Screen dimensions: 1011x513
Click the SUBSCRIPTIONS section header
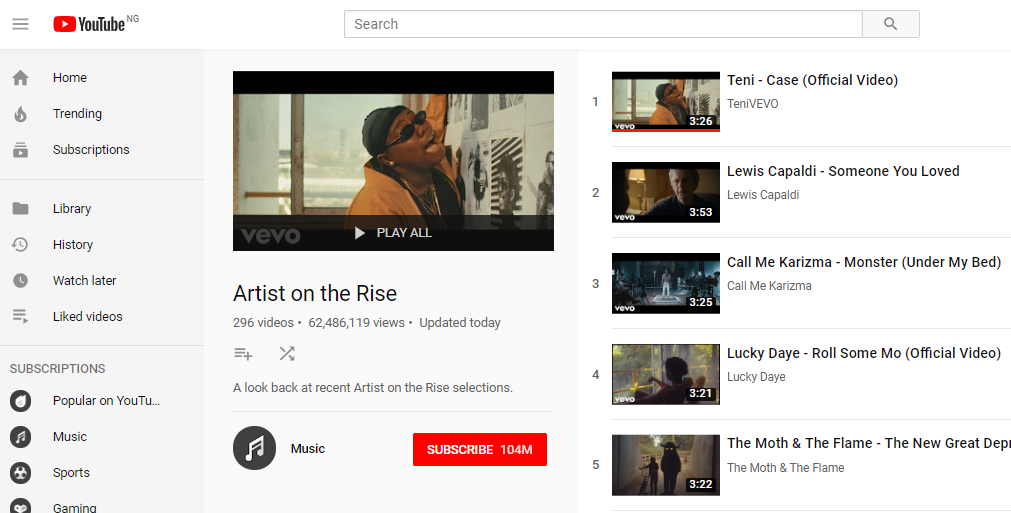57,369
